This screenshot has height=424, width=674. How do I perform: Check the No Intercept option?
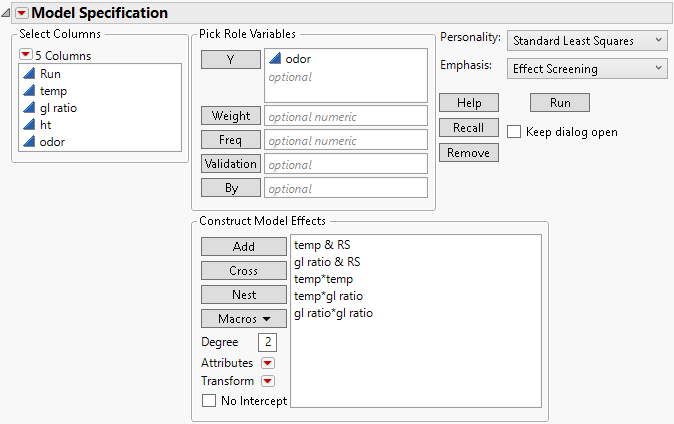(x=209, y=401)
